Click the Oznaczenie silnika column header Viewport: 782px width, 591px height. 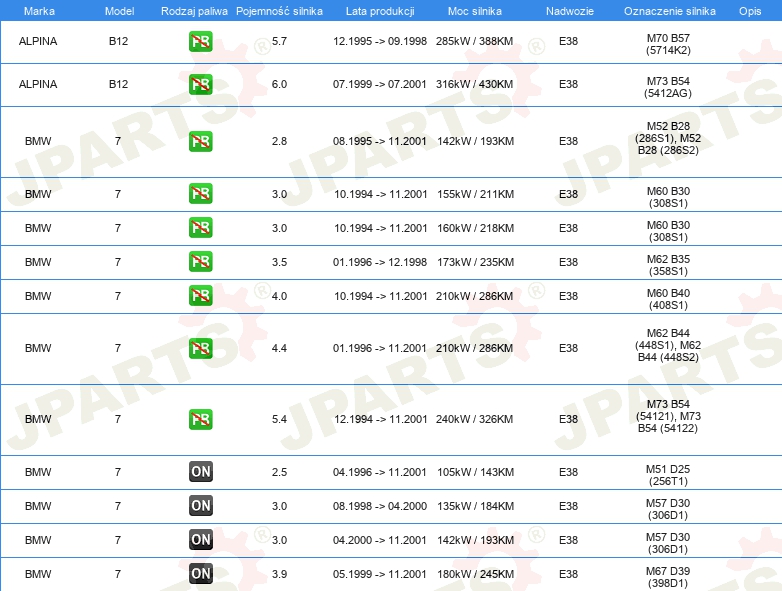[x=670, y=11]
